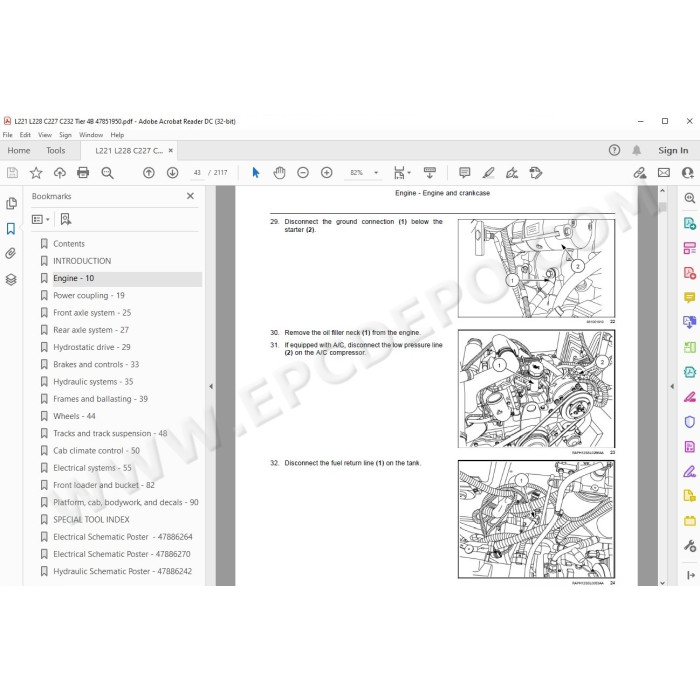700x700 pixels.
Task: Open the More Tools wrench icon
Action: click(689, 546)
